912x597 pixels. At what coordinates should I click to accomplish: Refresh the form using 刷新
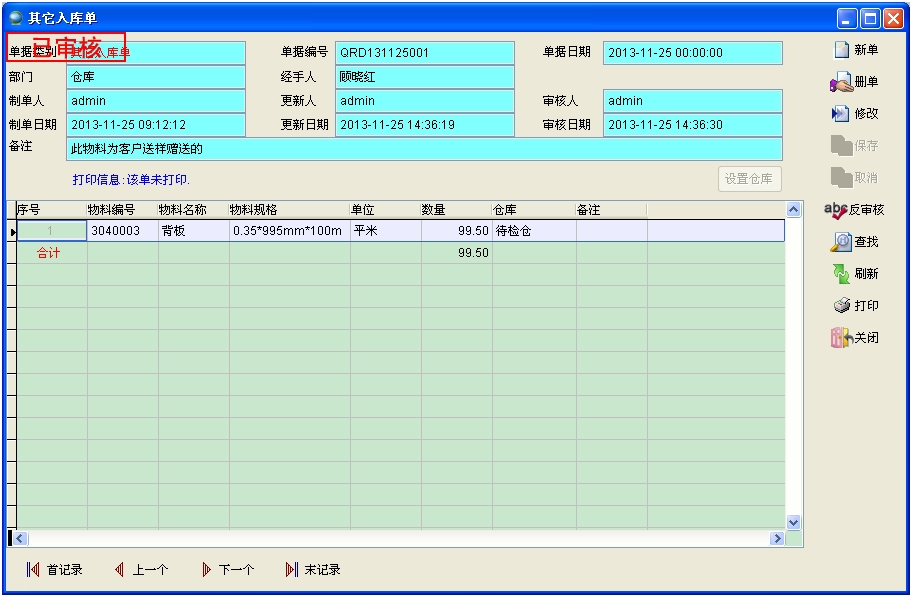click(842, 274)
